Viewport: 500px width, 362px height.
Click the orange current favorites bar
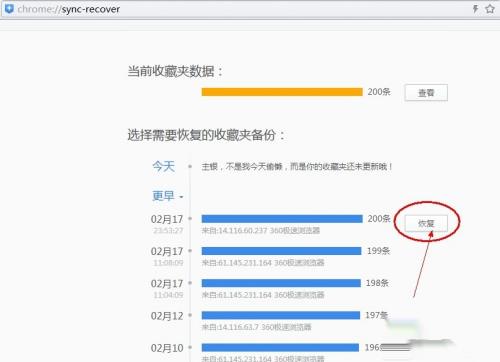282,92
